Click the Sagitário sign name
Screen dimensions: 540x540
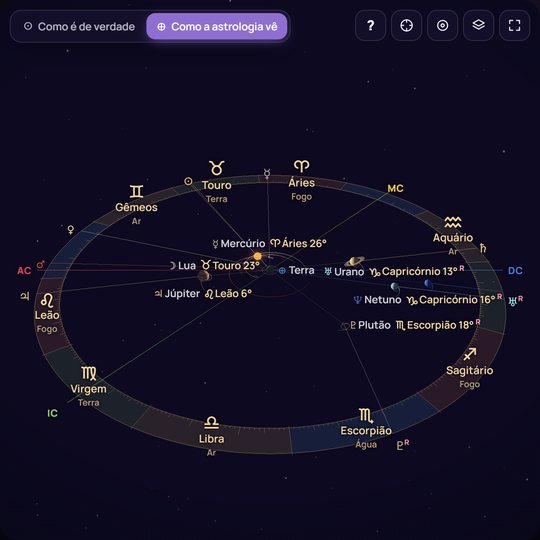pos(470,371)
